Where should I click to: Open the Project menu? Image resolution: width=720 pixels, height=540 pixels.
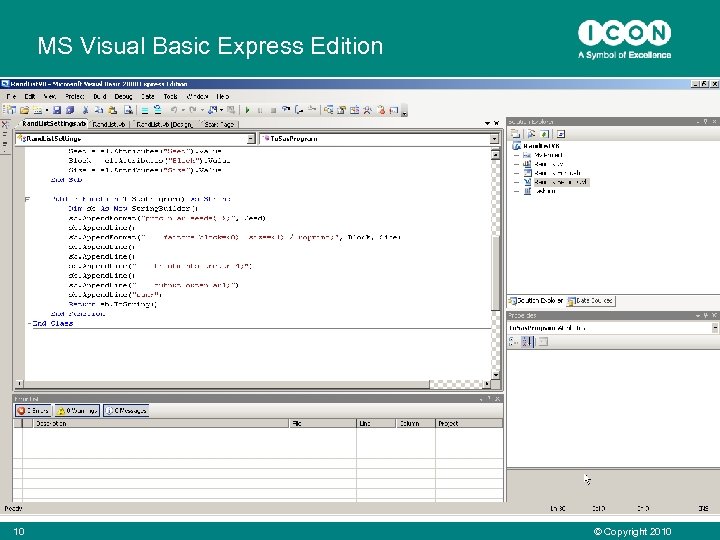[74, 96]
